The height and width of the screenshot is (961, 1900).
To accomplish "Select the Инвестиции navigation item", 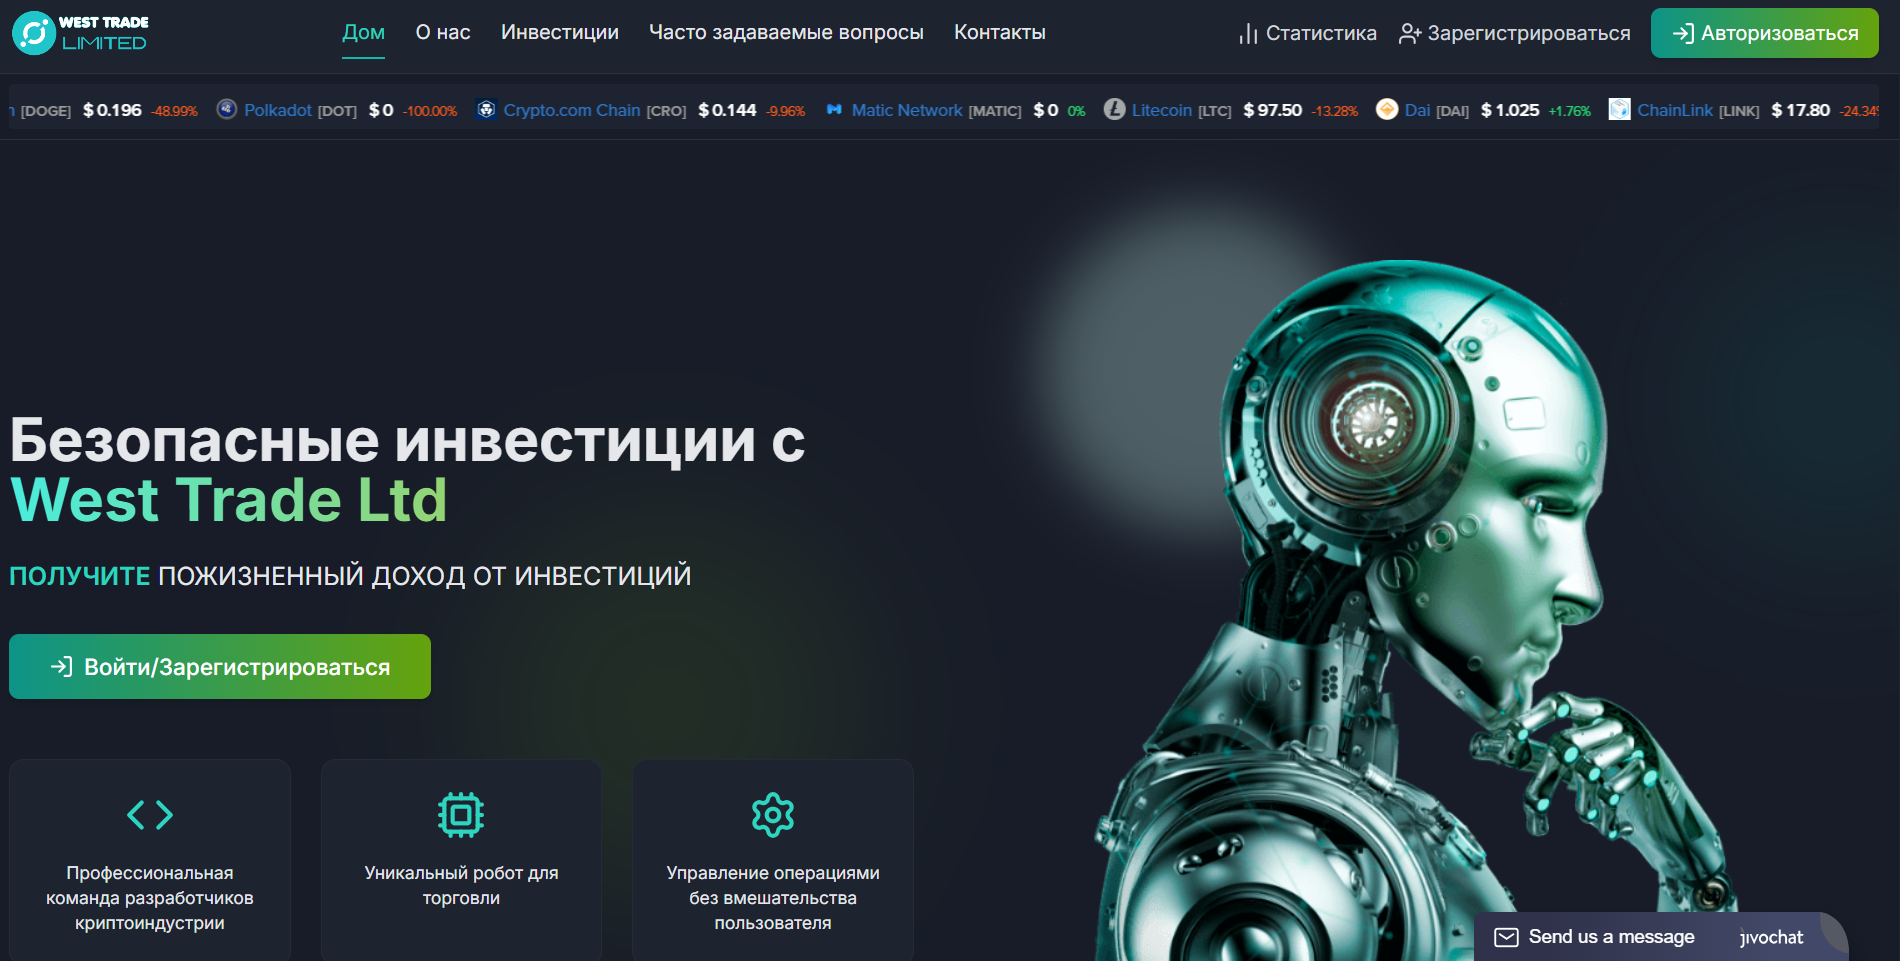I will [560, 32].
